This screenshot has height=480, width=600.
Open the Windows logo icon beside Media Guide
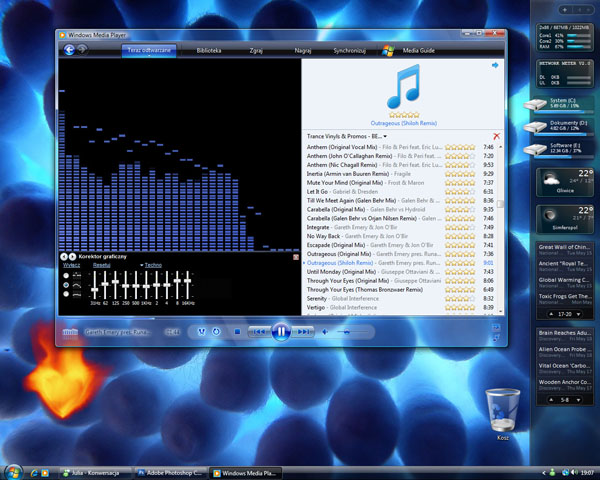pos(388,51)
